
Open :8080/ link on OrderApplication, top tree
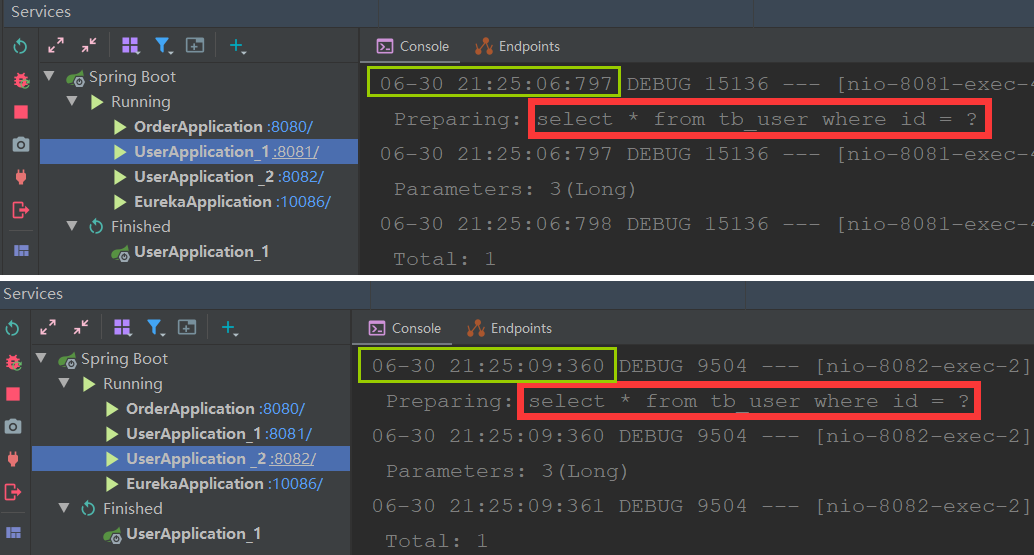290,127
